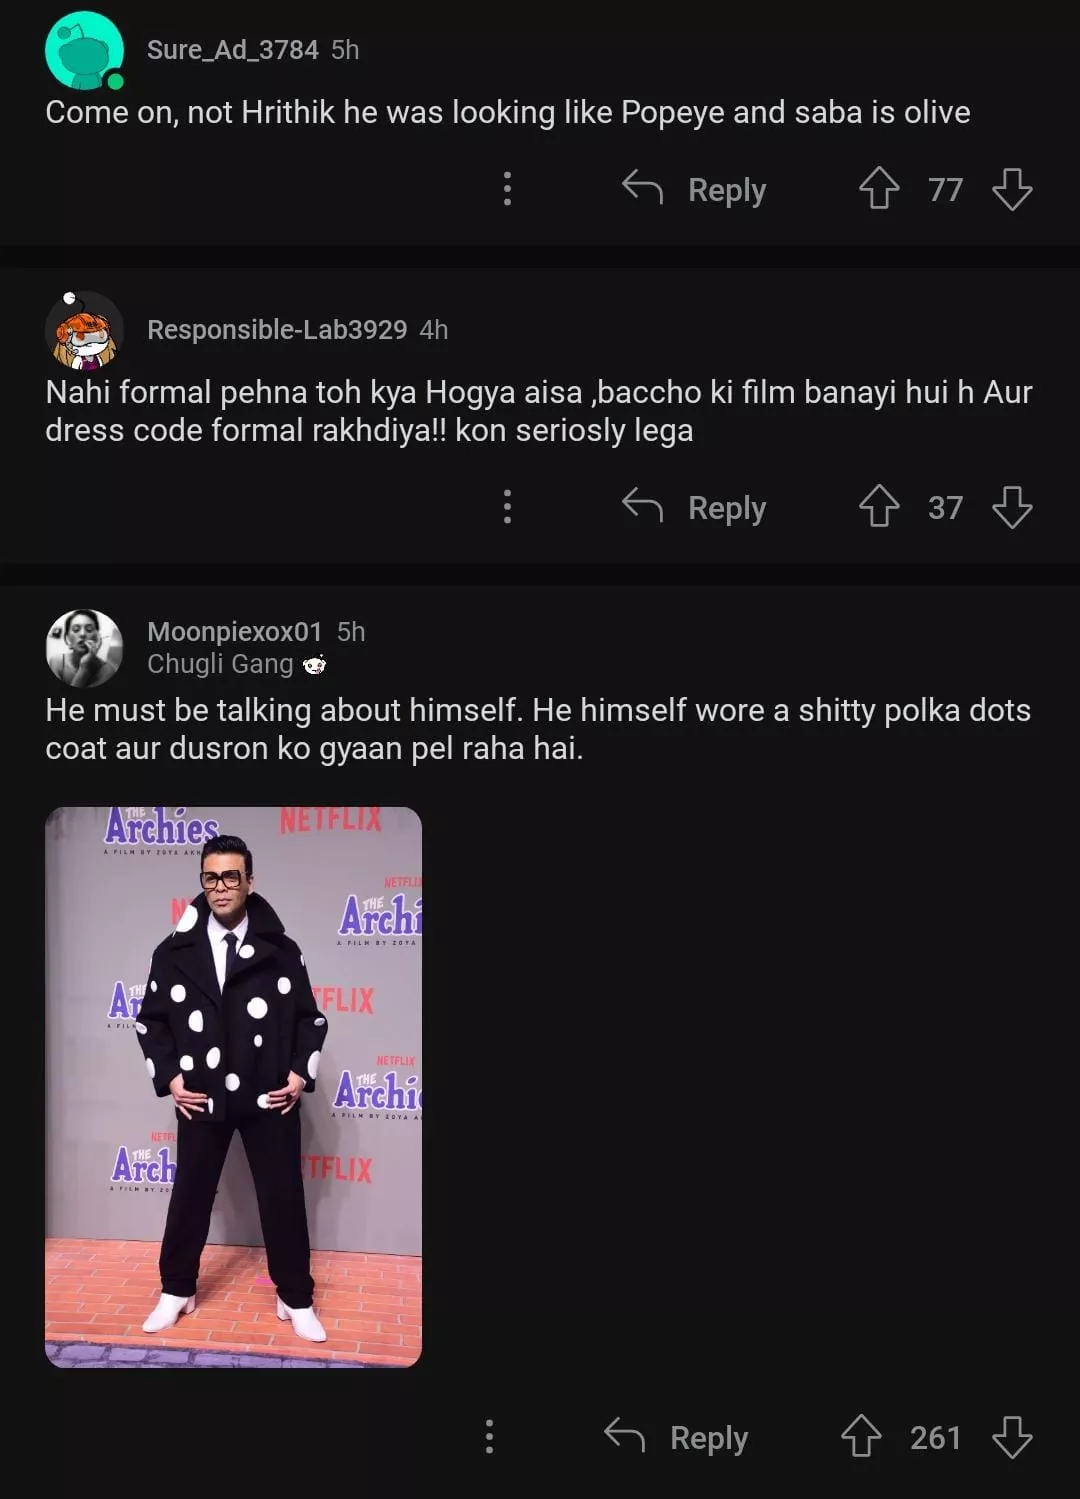The image size is (1080, 1499).
Task: Open Responsible-Lab3929's avatar icon
Action: click(x=84, y=330)
